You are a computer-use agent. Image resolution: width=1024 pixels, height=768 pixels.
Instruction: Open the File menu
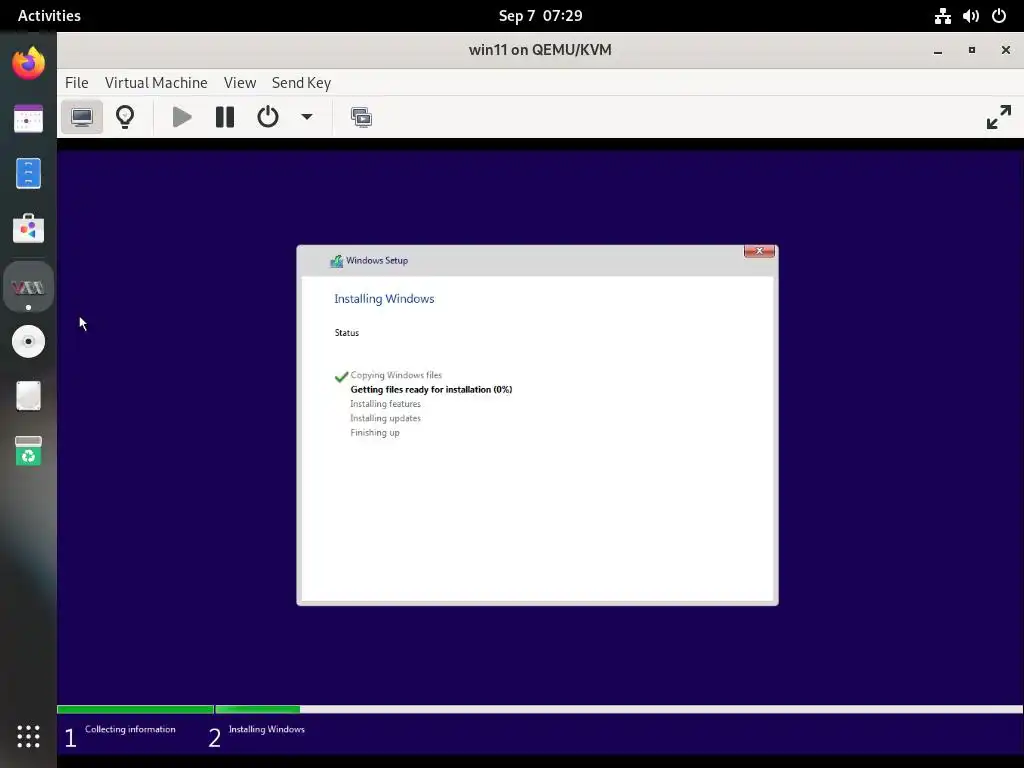(76, 83)
